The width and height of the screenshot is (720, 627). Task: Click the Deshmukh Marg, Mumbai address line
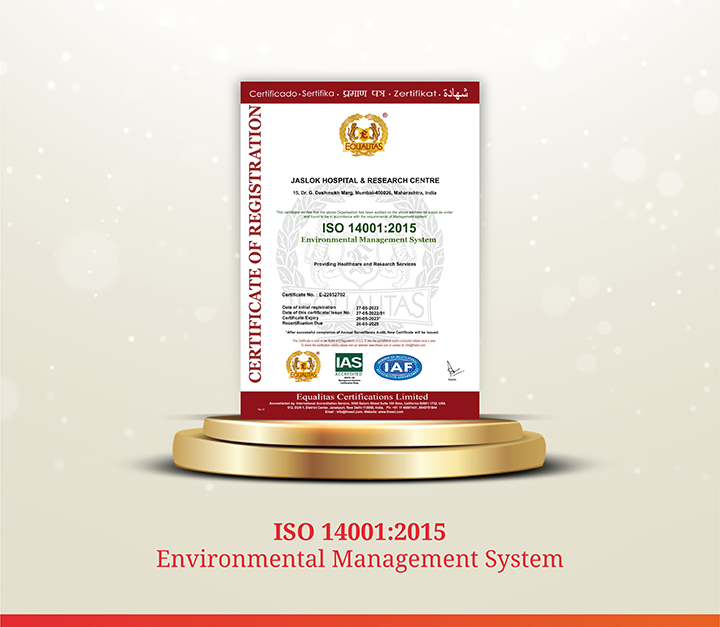(x=365, y=193)
